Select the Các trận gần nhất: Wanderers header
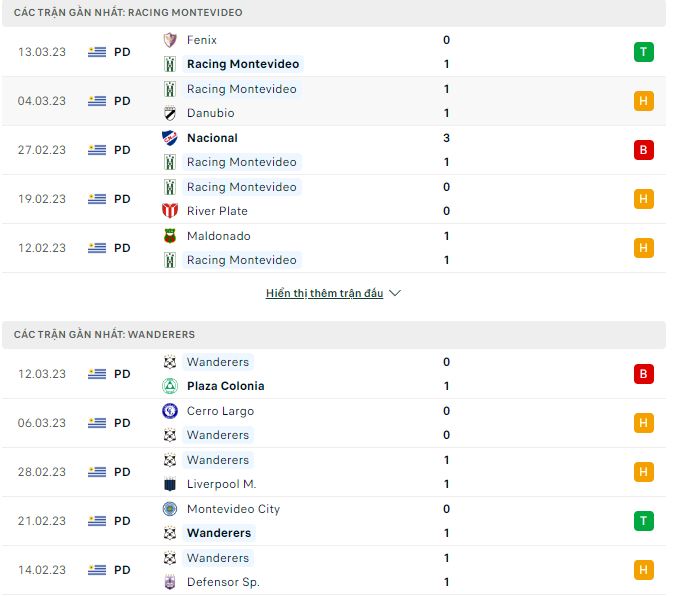 100,334
